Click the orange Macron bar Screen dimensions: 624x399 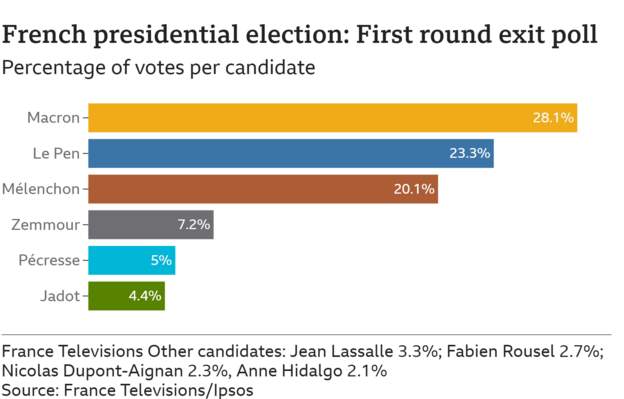pyautogui.click(x=332, y=117)
